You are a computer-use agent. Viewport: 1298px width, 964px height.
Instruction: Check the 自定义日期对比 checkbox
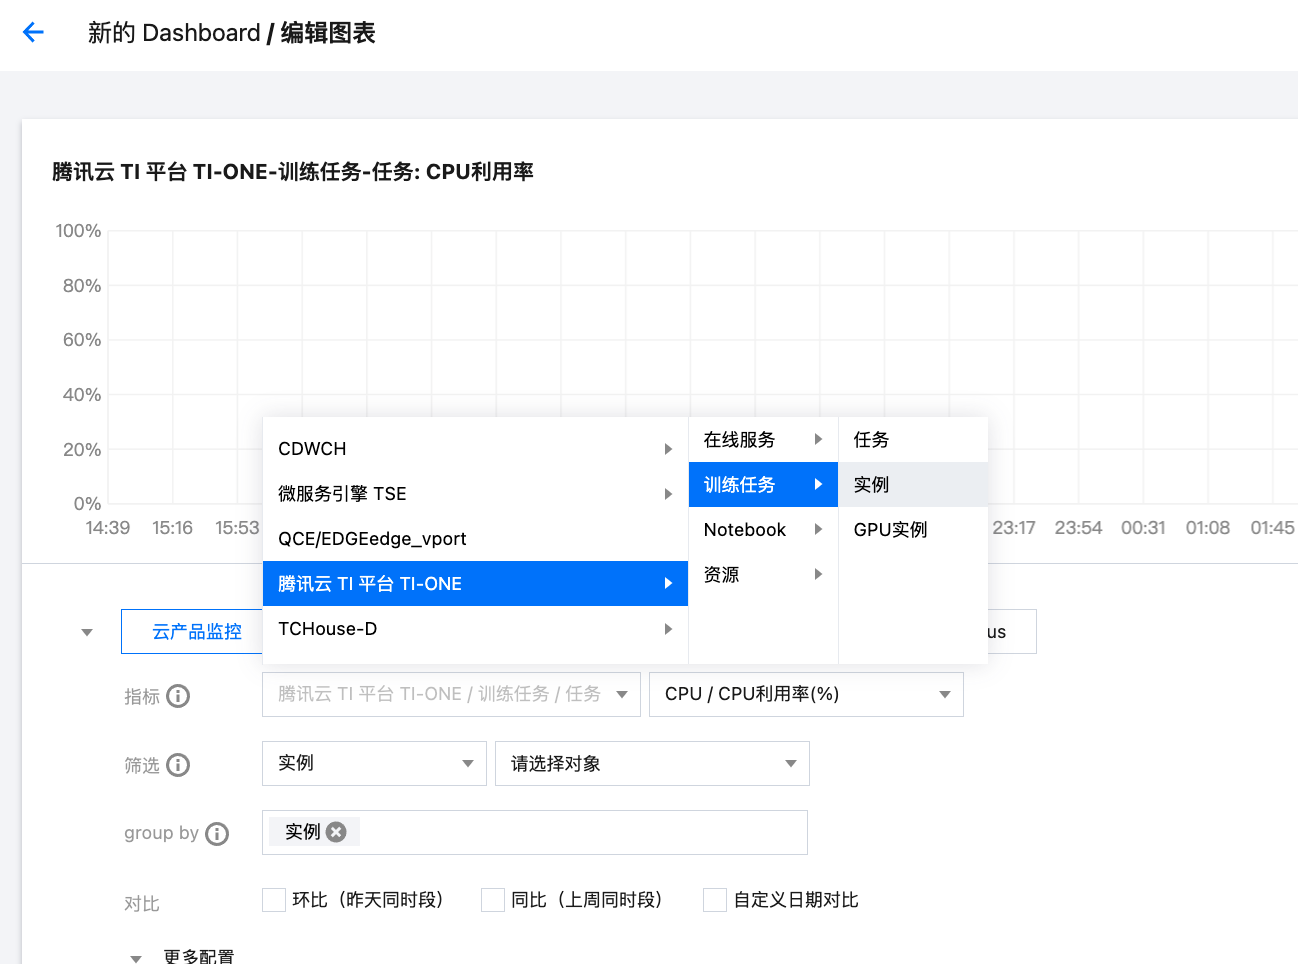[715, 900]
